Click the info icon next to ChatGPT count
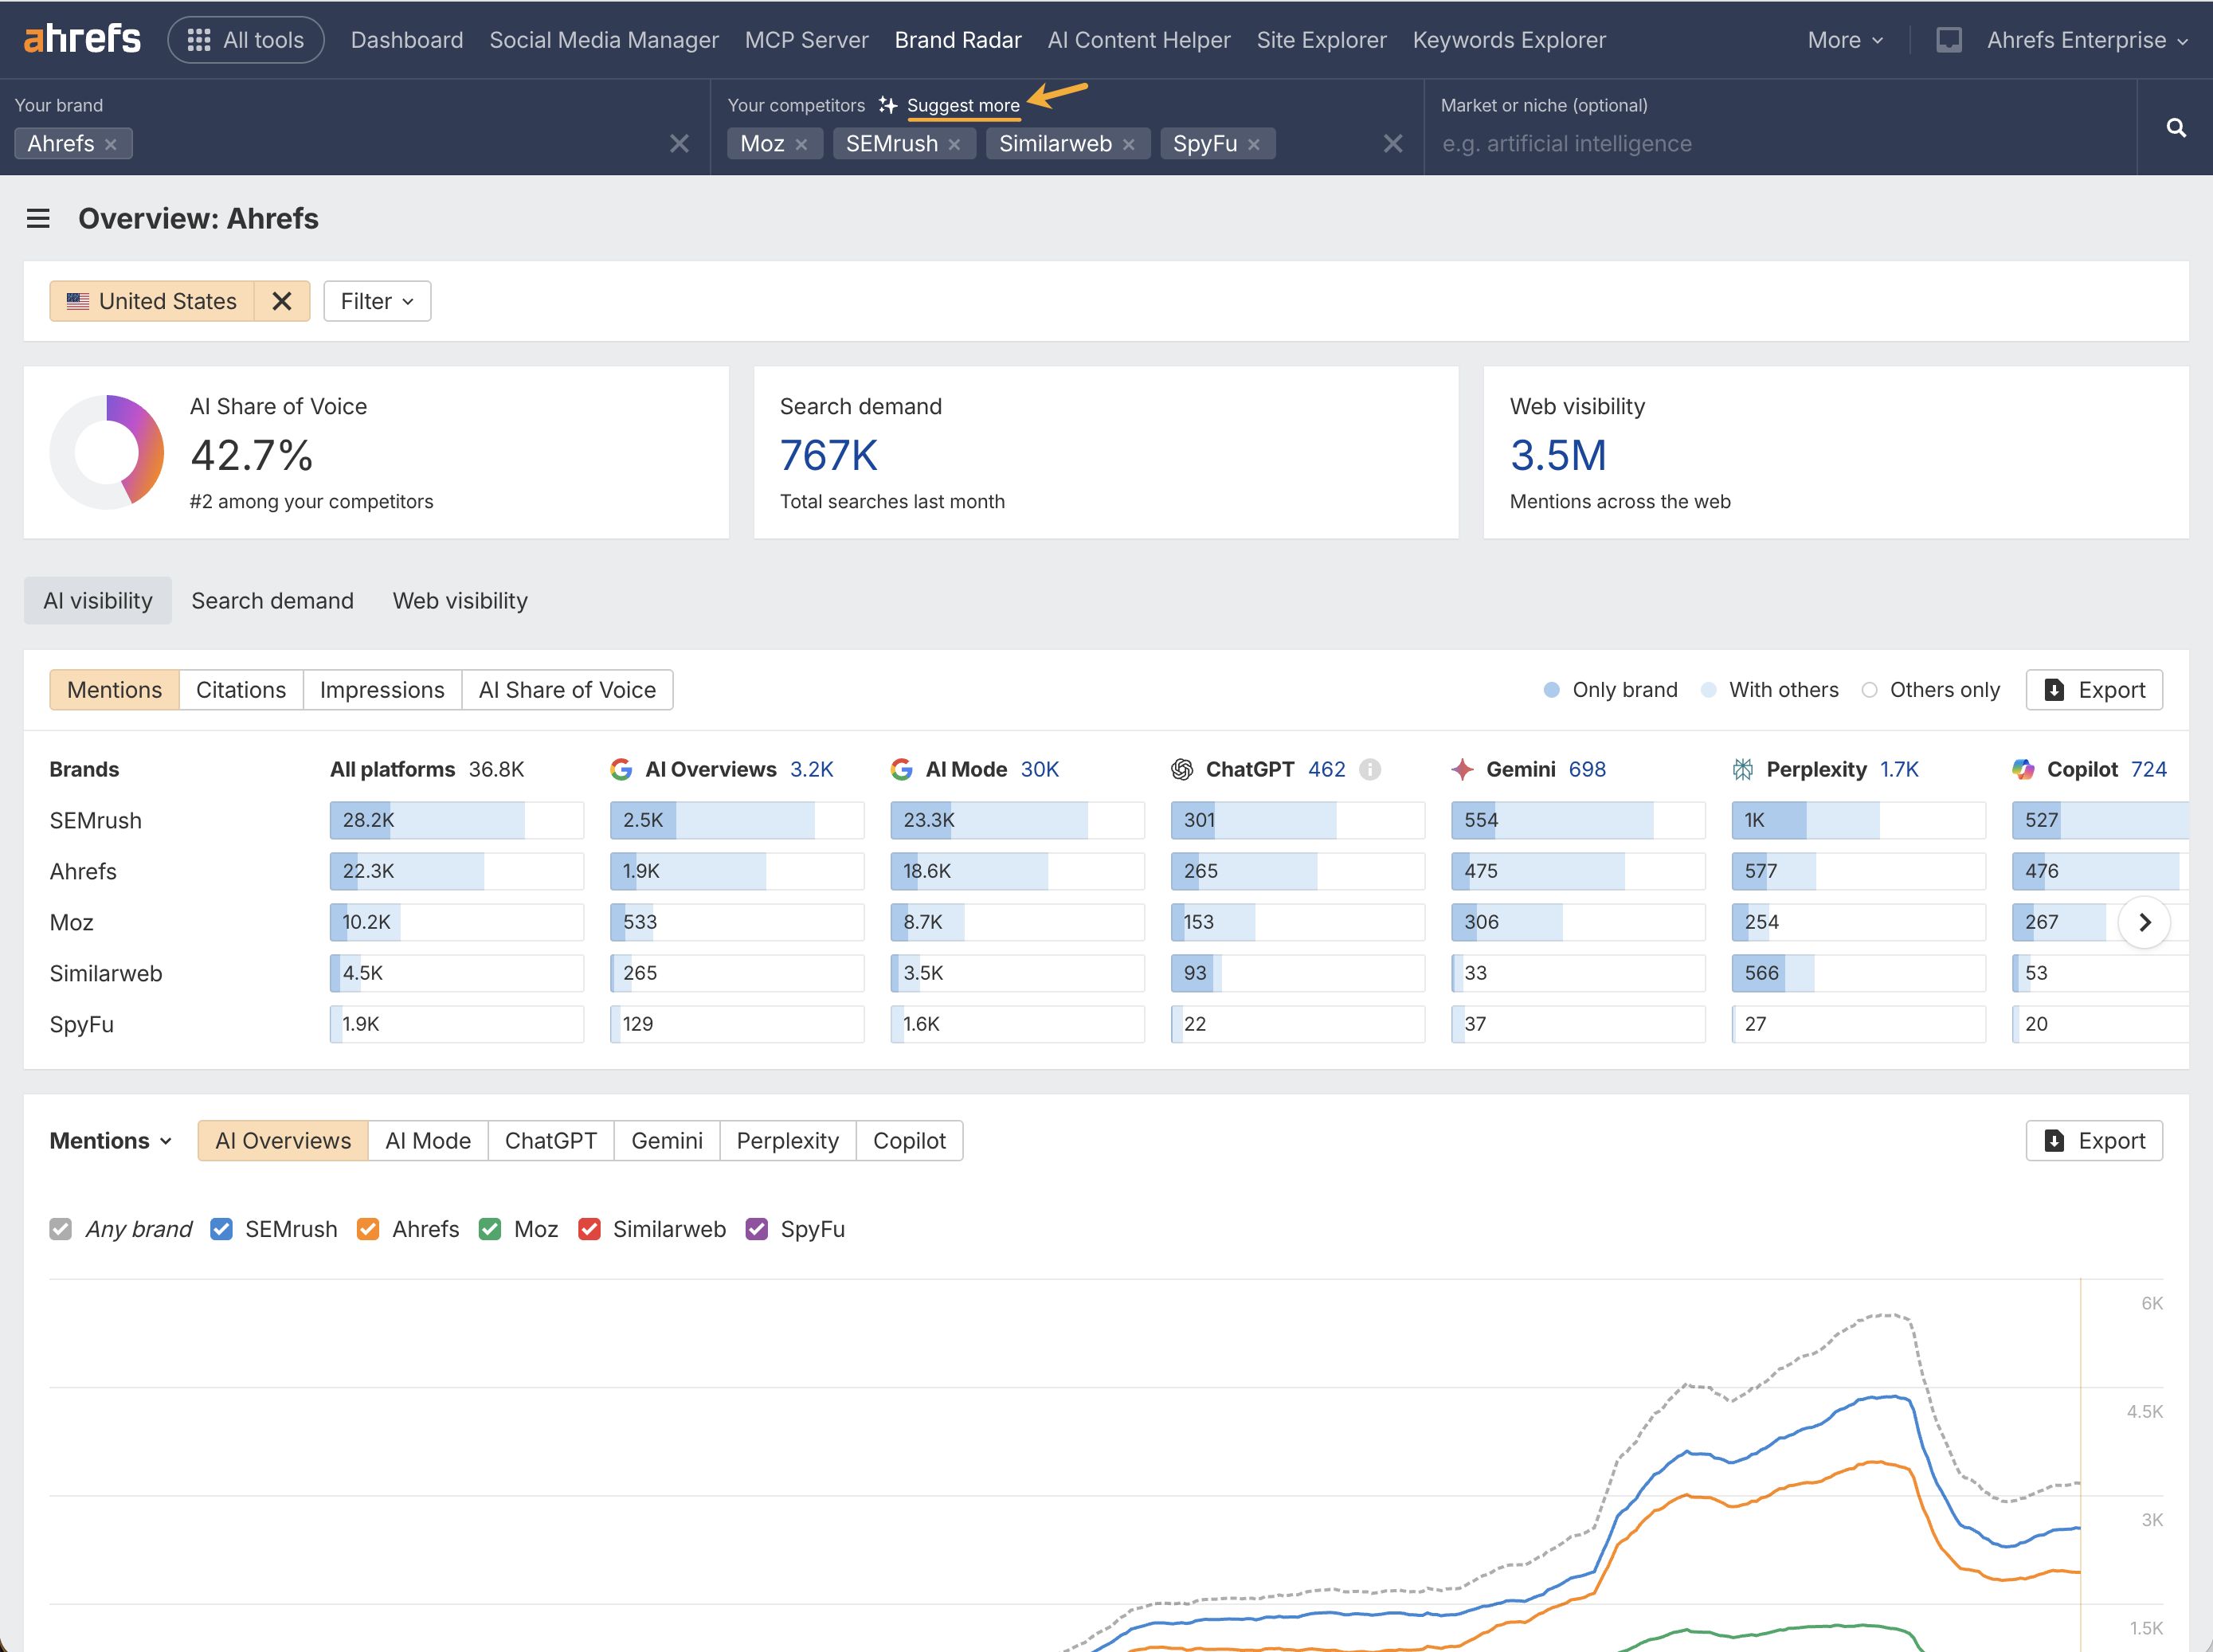 [1369, 769]
